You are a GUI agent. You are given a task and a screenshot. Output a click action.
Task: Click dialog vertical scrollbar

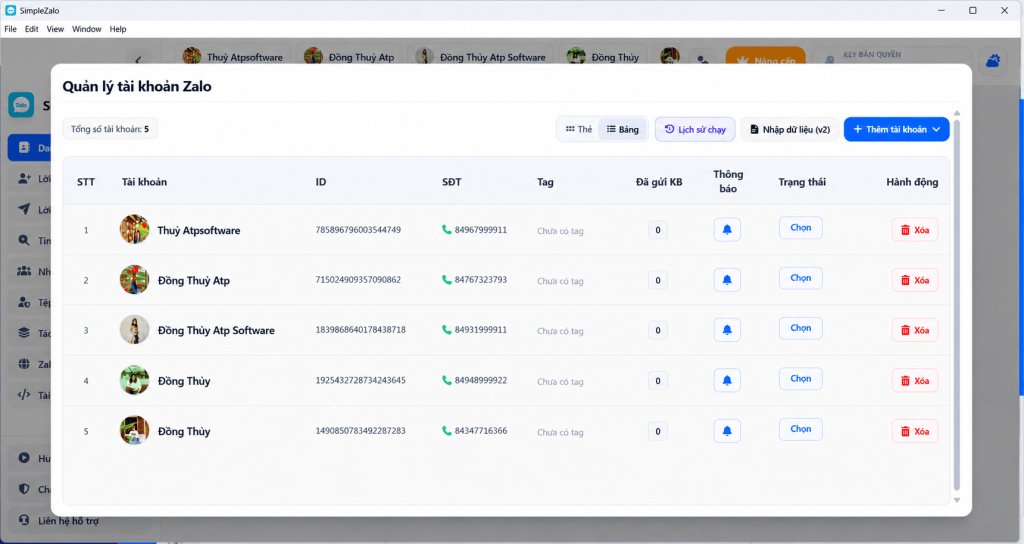pos(957,304)
